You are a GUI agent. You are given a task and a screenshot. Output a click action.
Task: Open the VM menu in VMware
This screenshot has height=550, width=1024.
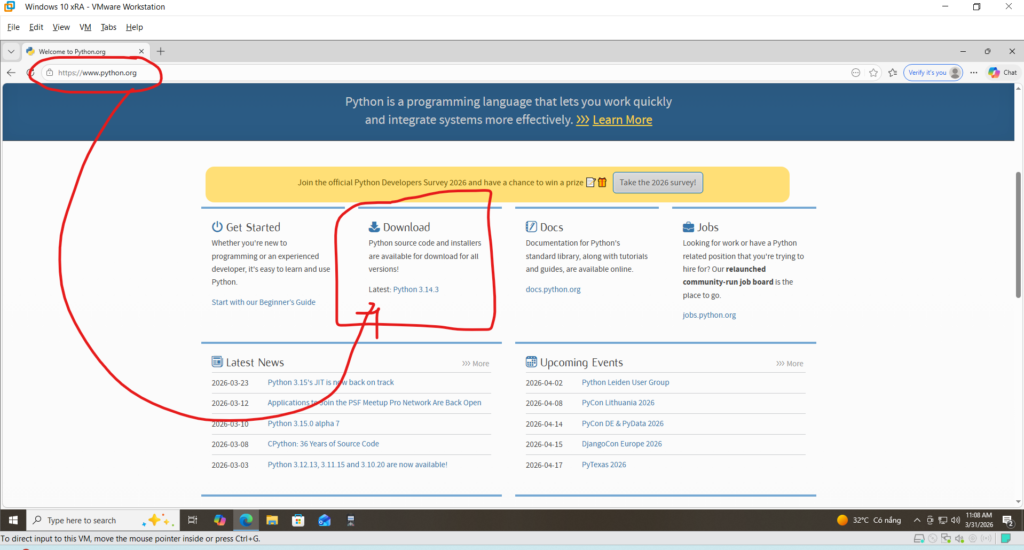[83, 27]
